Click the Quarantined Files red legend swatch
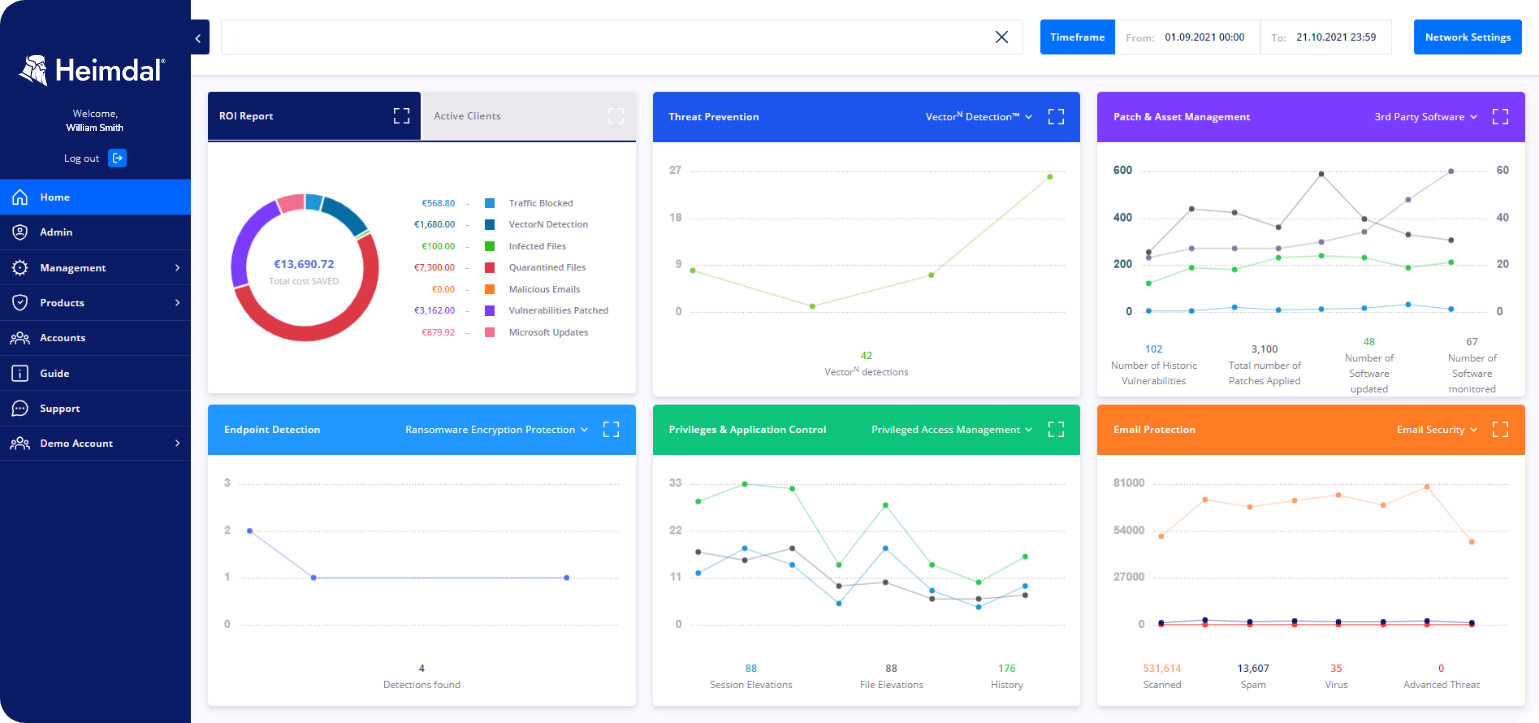This screenshot has height=723, width=1539. 490,268
